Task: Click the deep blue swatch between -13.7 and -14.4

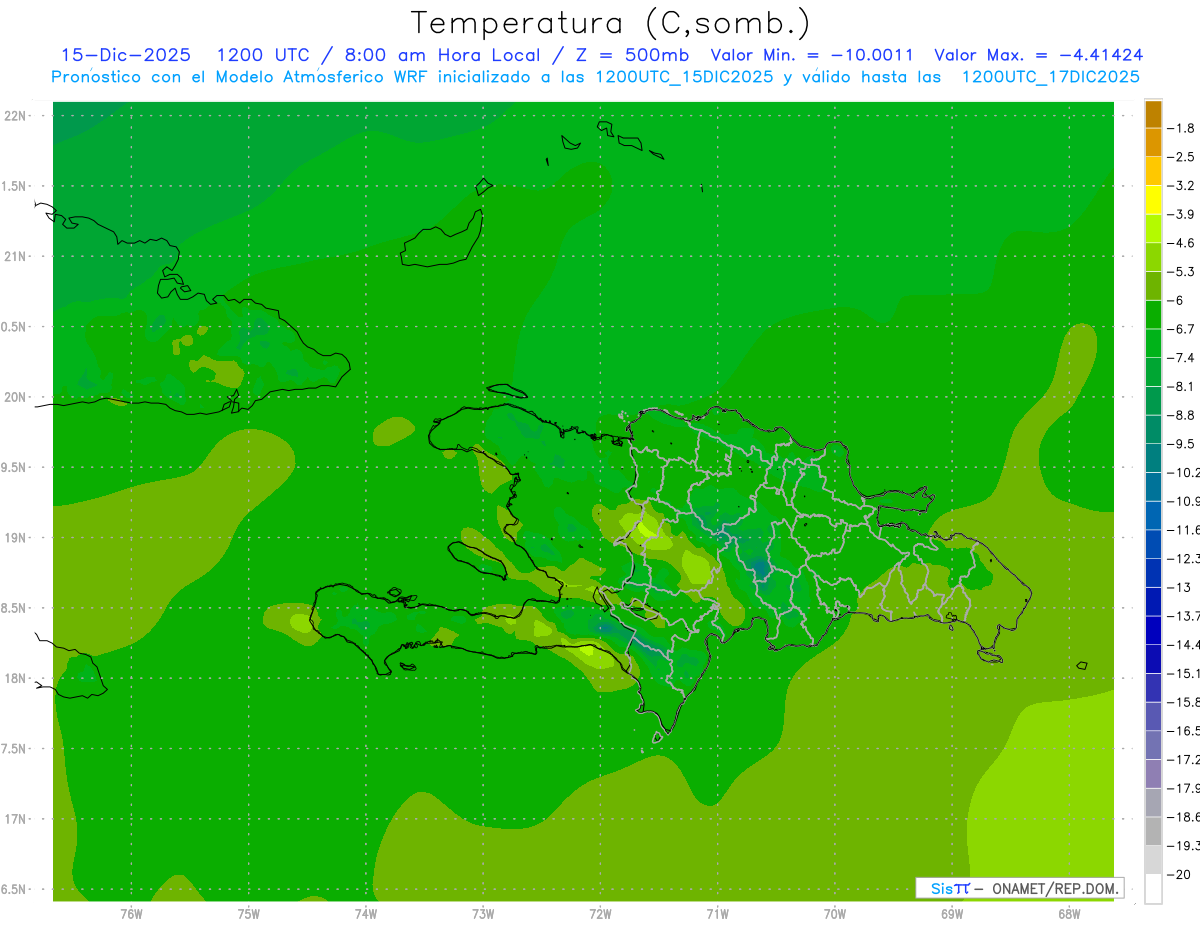Action: coord(1153,630)
